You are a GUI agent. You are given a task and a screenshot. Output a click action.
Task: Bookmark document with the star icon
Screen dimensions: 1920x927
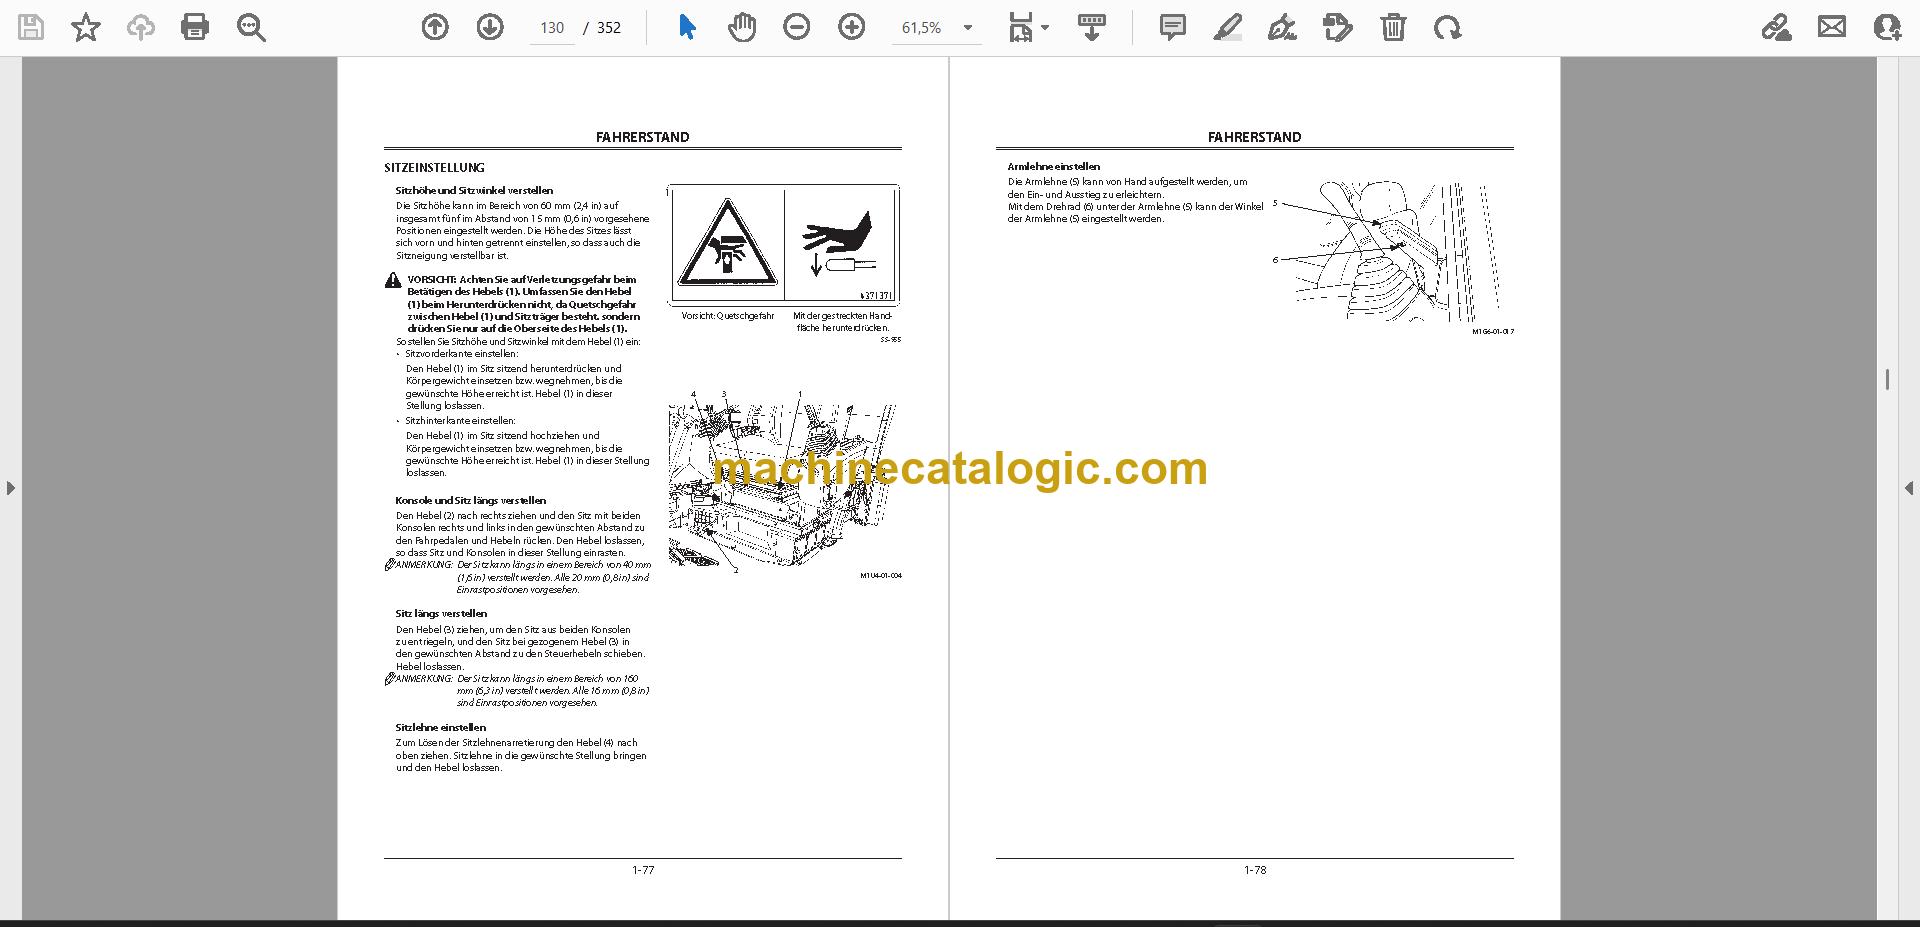[86, 27]
